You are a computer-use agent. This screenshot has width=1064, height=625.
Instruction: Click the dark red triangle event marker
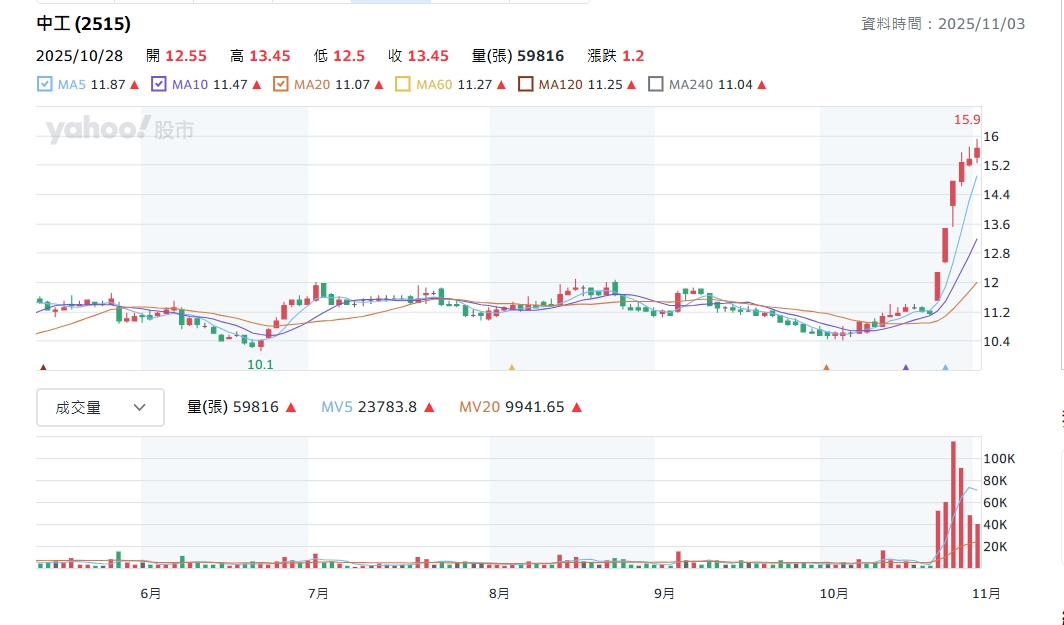click(42, 368)
